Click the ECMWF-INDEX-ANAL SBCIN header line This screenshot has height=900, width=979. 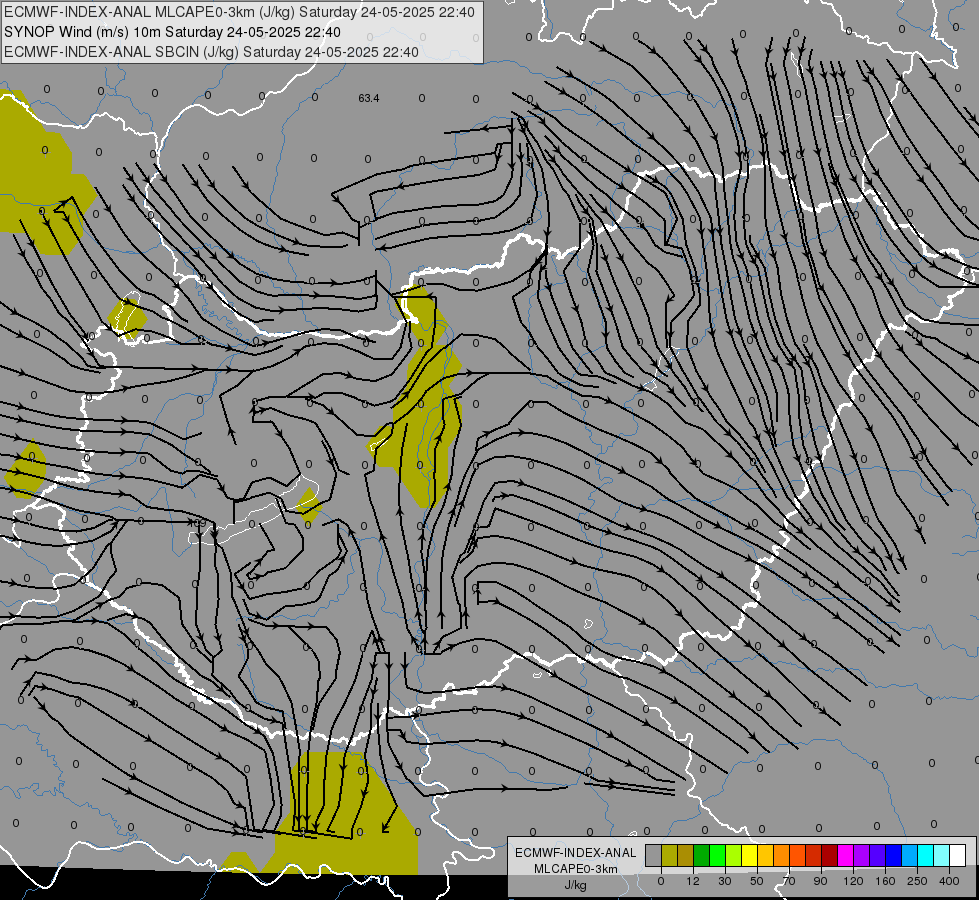click(x=211, y=52)
